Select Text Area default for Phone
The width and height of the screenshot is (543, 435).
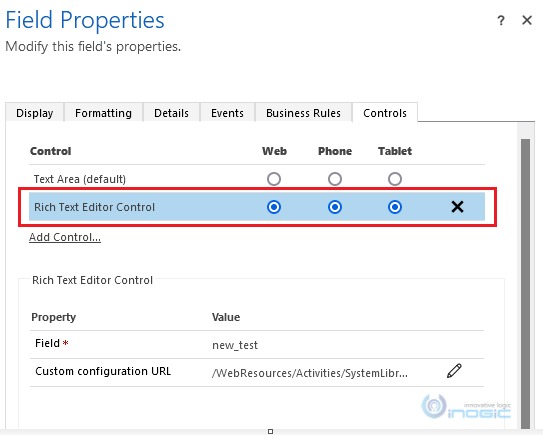point(335,179)
